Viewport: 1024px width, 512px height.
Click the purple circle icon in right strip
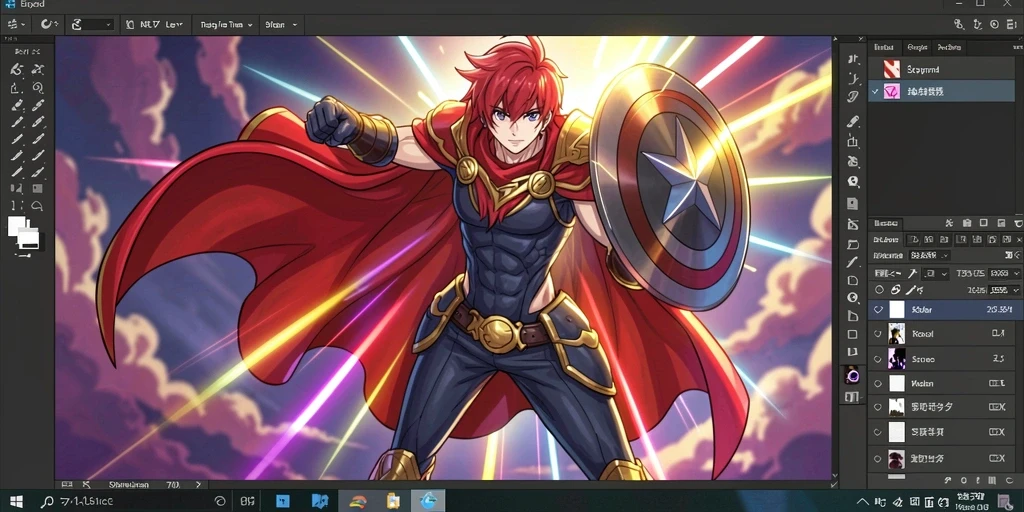coord(852,376)
